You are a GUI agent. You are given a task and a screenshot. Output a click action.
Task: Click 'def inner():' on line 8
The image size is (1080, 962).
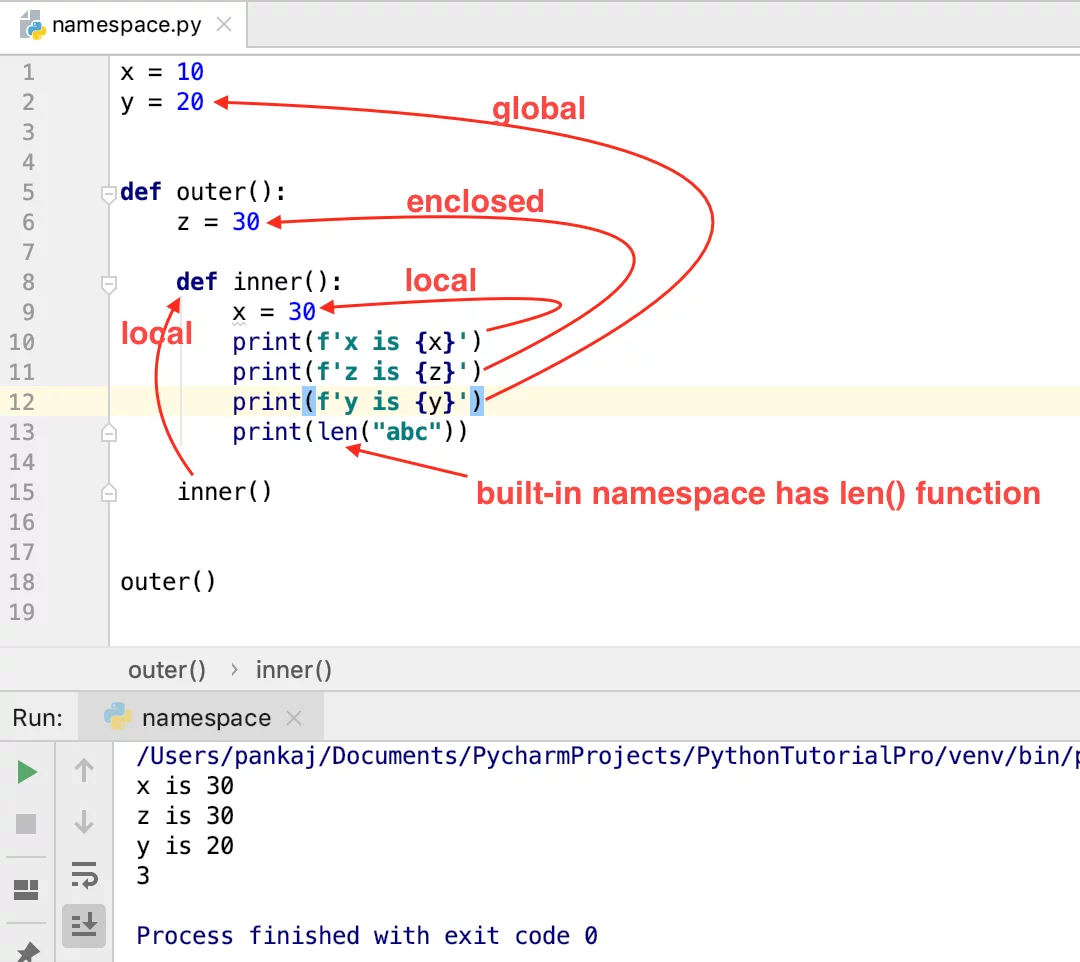(x=259, y=282)
